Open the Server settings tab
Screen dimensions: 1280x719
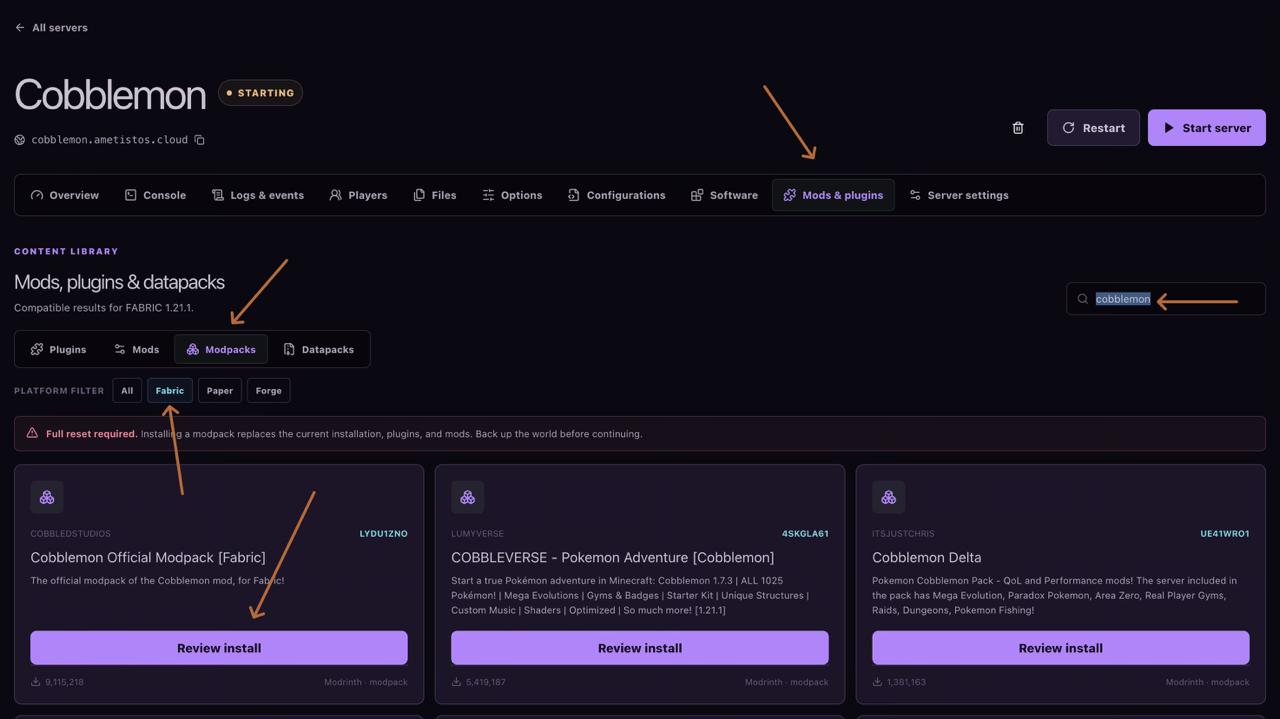[958, 195]
